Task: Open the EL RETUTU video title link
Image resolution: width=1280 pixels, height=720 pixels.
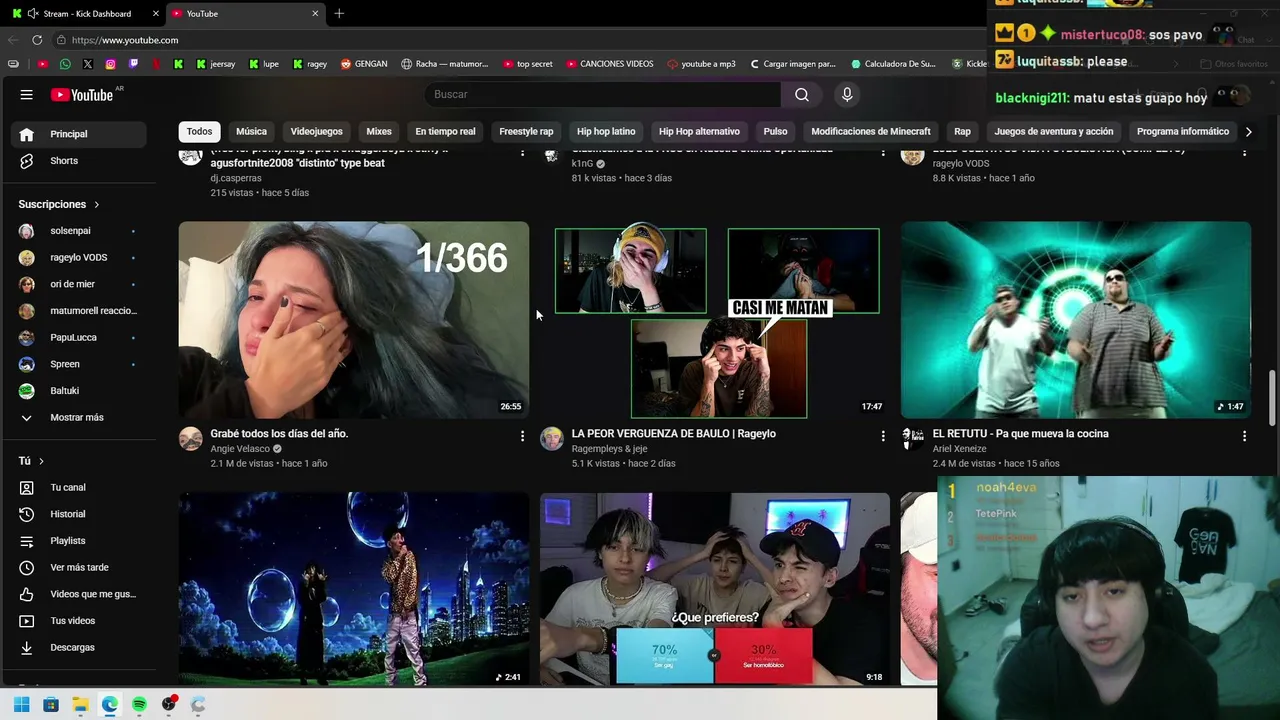Action: click(x=1020, y=434)
